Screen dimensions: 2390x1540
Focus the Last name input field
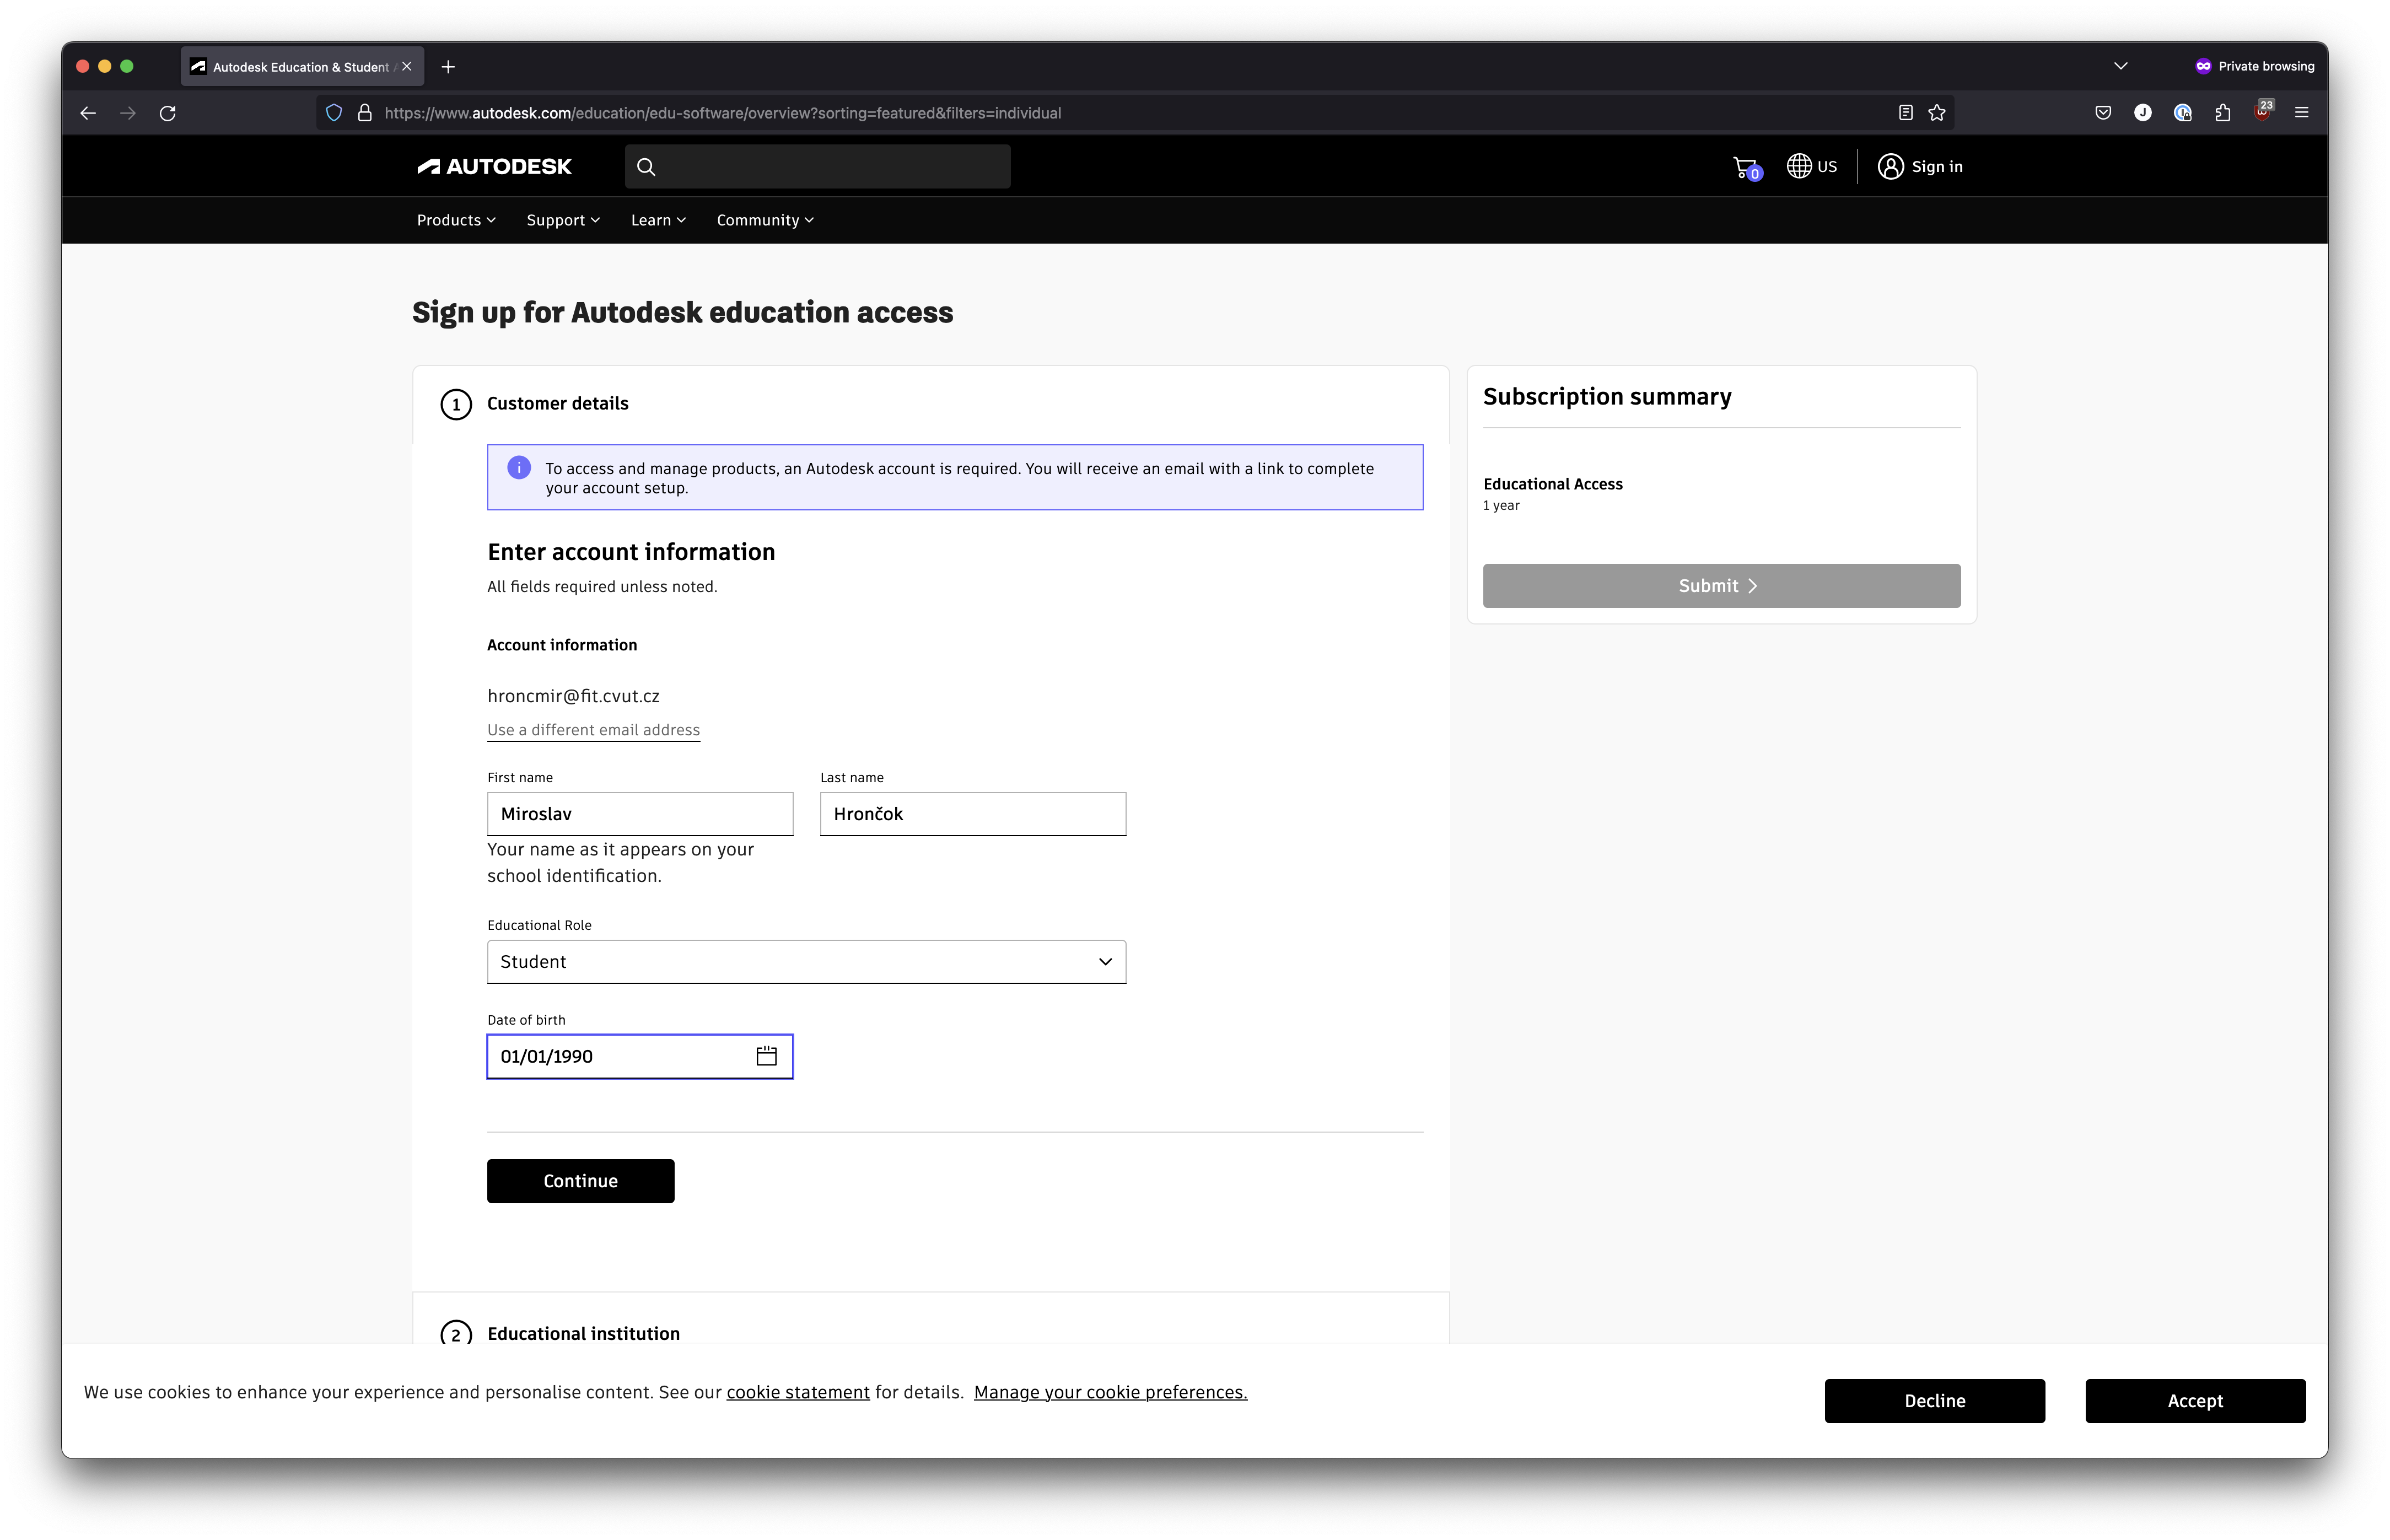click(x=973, y=814)
